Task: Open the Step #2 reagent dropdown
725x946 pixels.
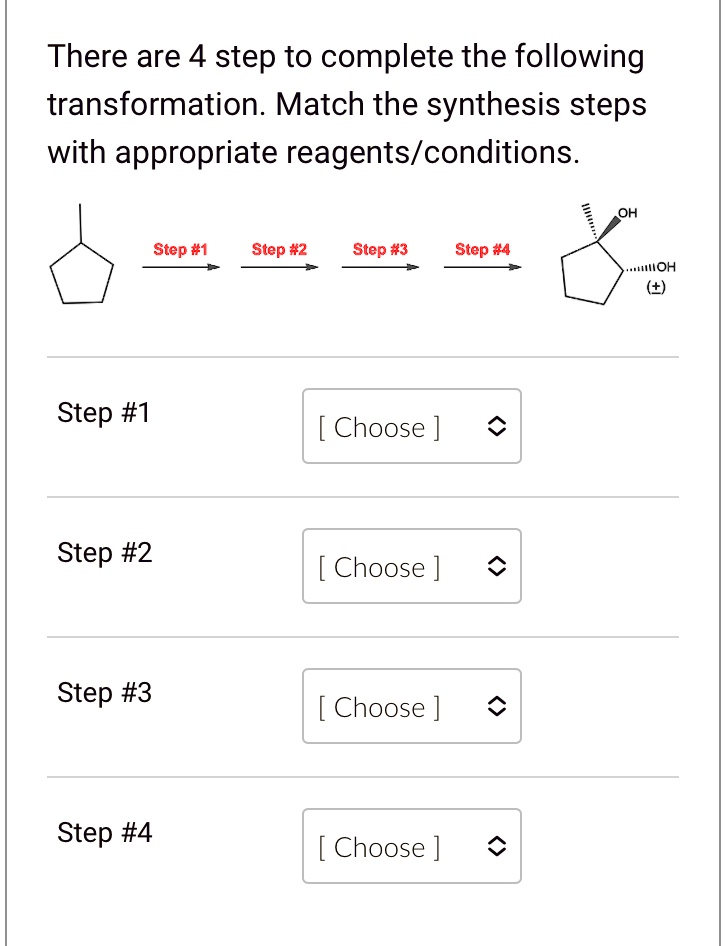Action: click(x=411, y=566)
